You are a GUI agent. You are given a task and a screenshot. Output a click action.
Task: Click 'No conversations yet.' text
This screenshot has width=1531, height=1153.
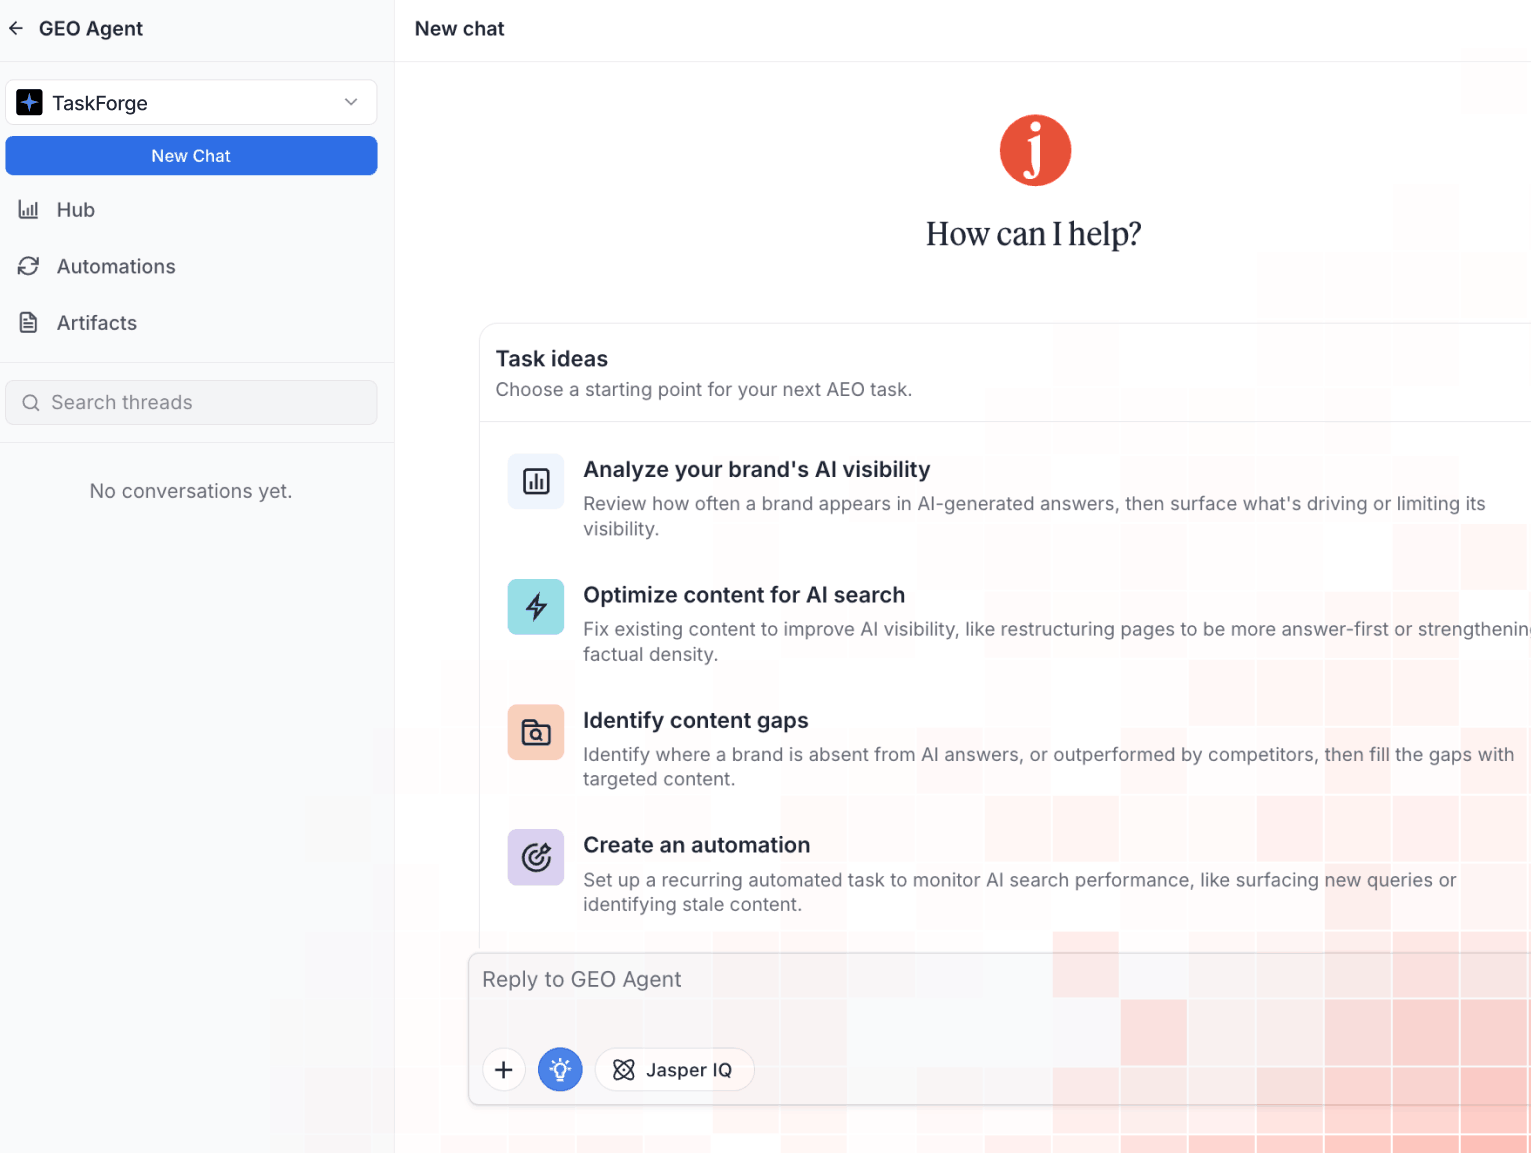click(191, 491)
